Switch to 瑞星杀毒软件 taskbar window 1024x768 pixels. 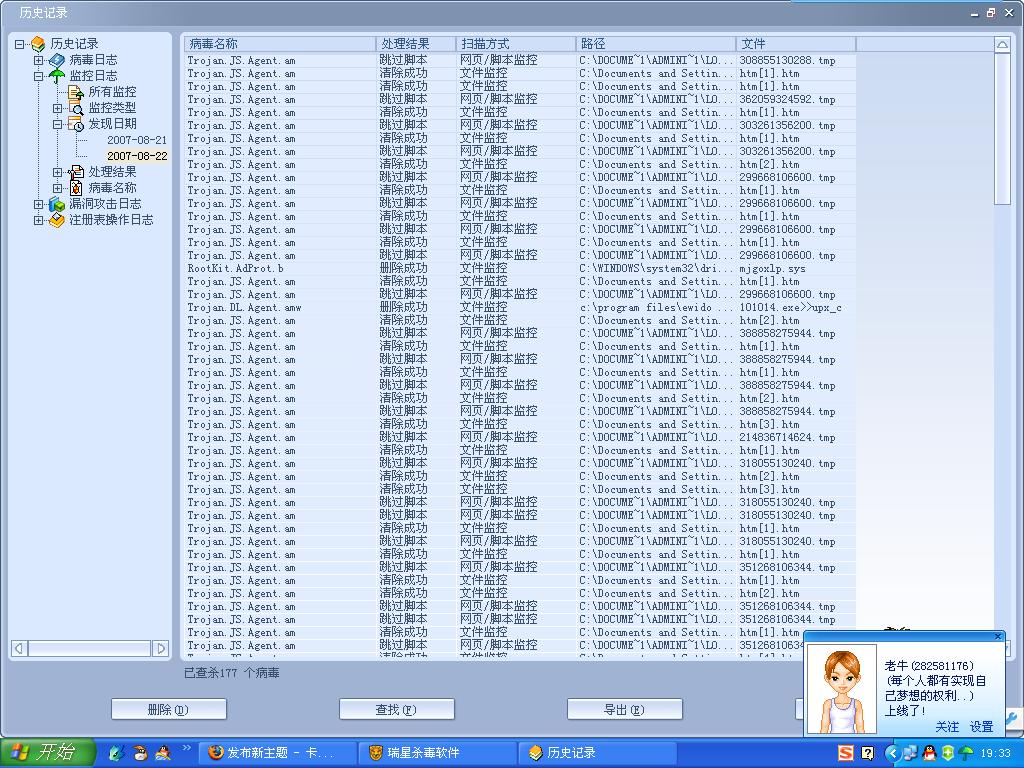pos(438,753)
